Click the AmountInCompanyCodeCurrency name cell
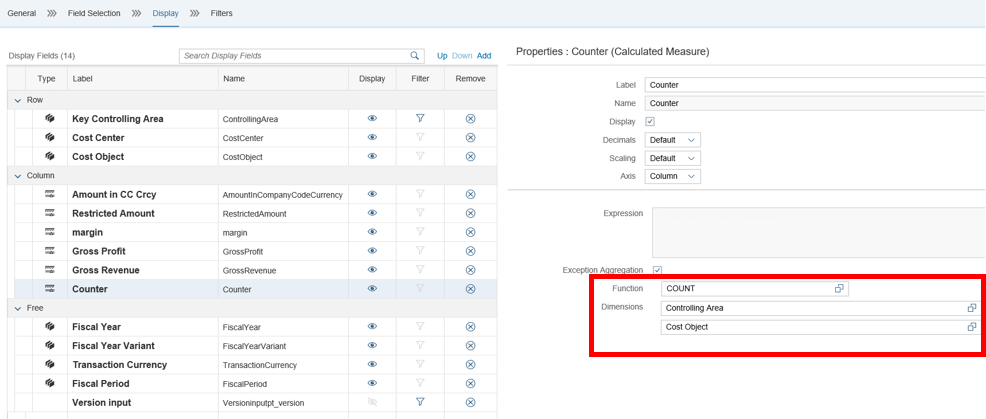Image resolution: width=986 pixels, height=419 pixels. coord(282,195)
